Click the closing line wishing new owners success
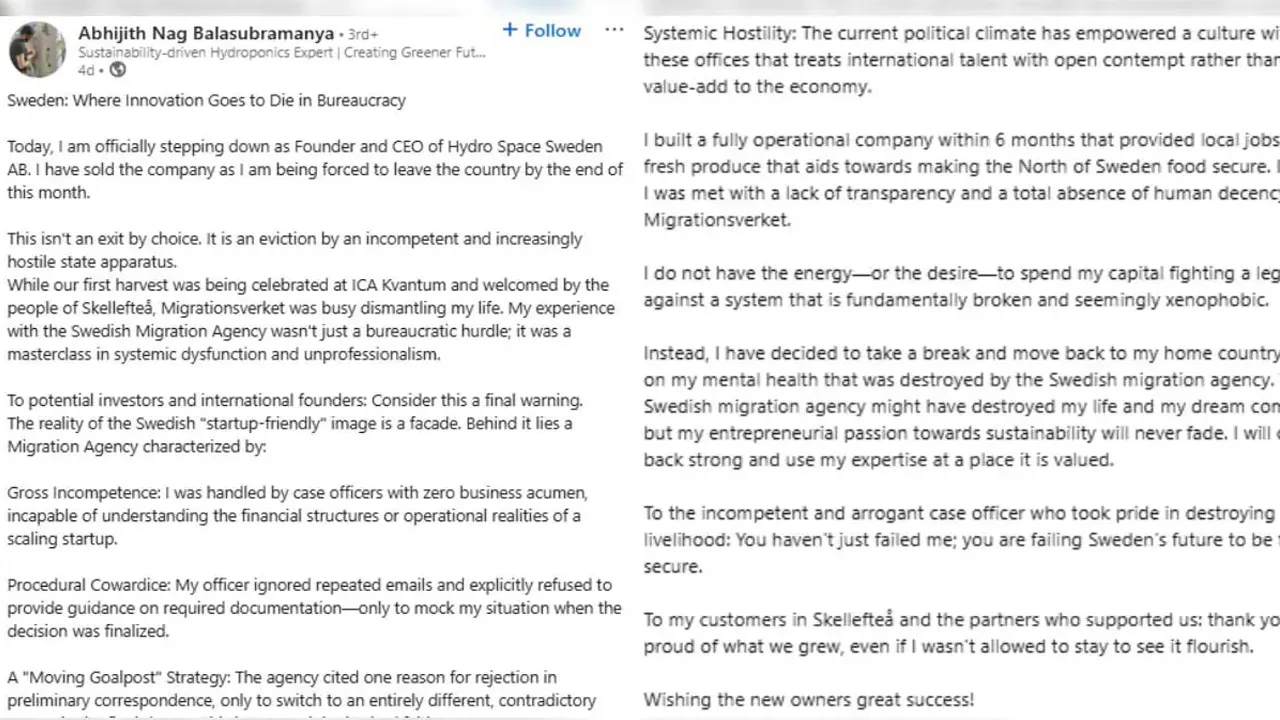This screenshot has height=720, width=1280. pos(808,699)
